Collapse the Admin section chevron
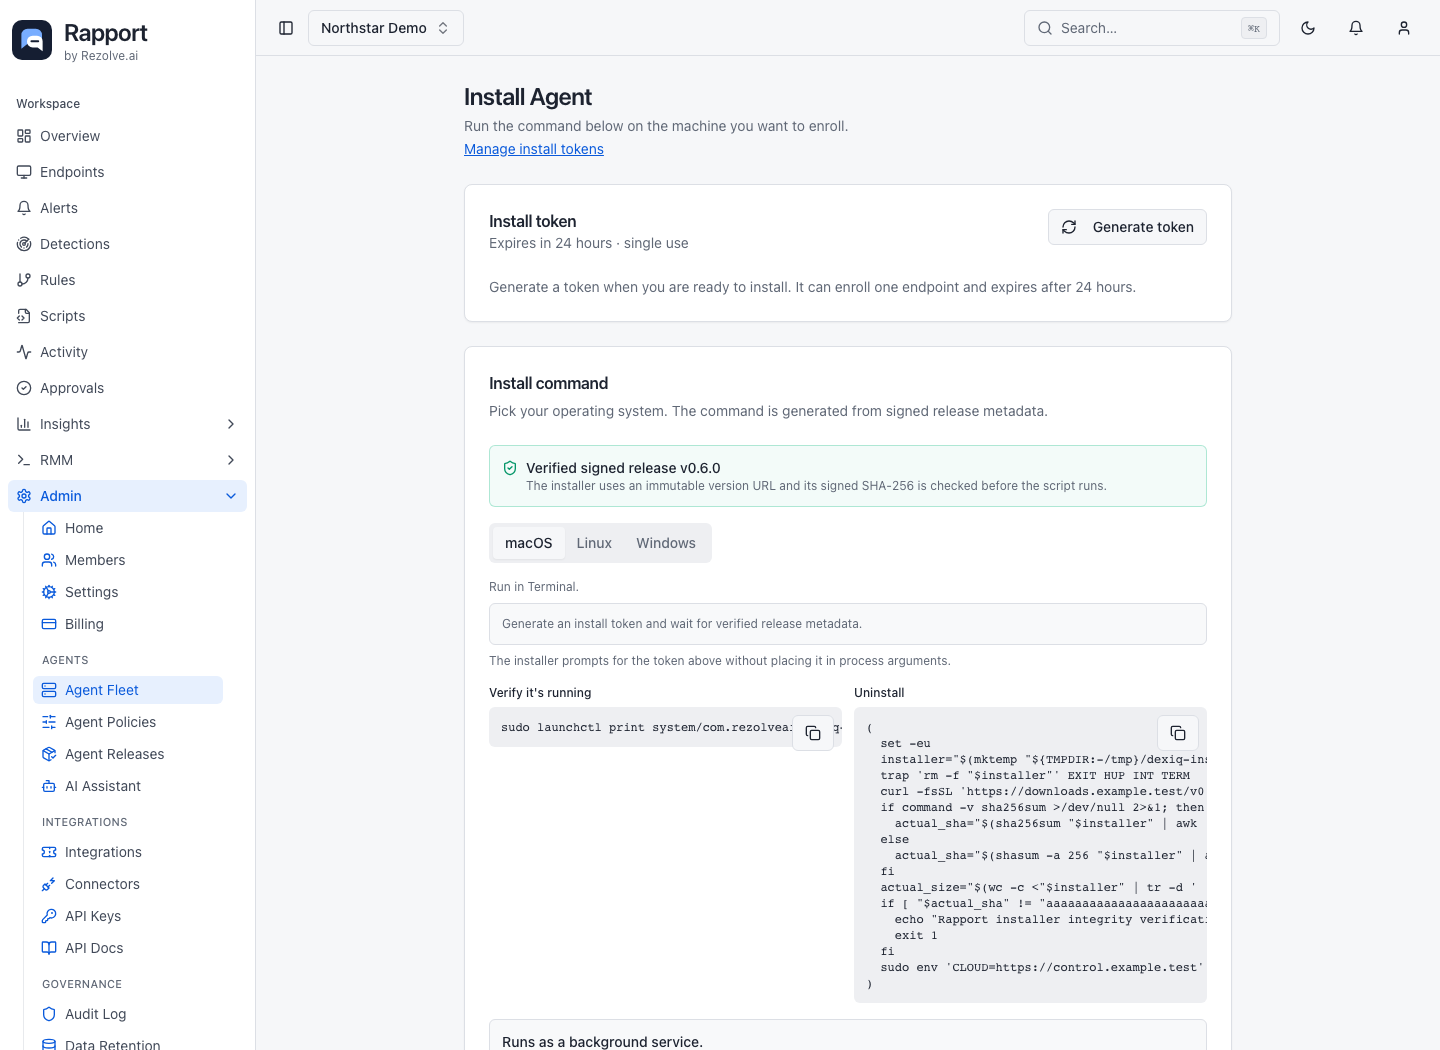 tap(231, 496)
